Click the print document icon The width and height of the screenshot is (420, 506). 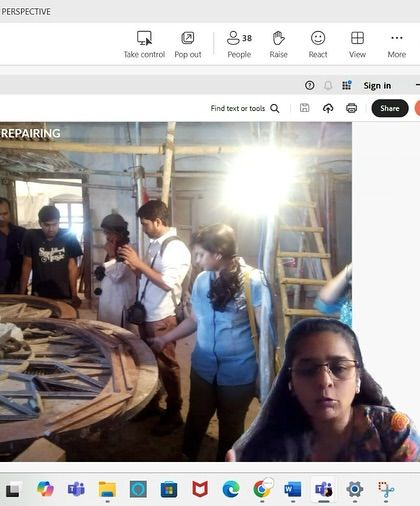click(351, 108)
